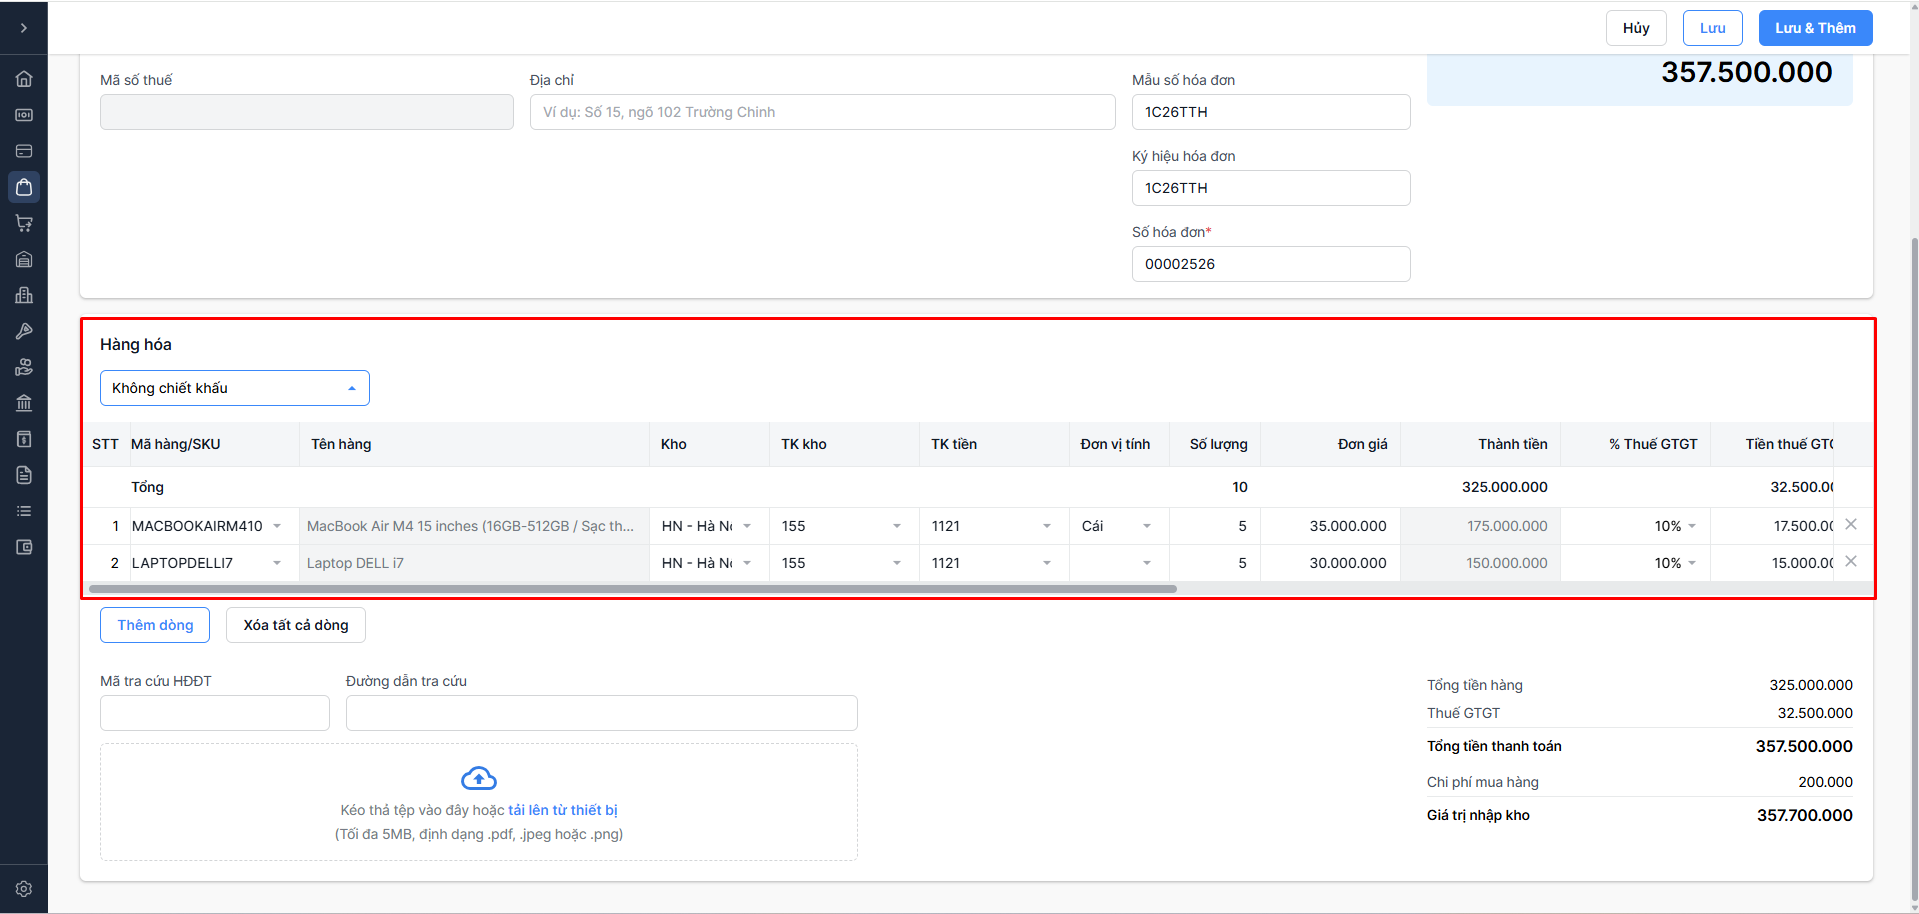The image size is (1919, 914).
Task: Click the tải lên từ thiết bị link
Action: (x=563, y=810)
